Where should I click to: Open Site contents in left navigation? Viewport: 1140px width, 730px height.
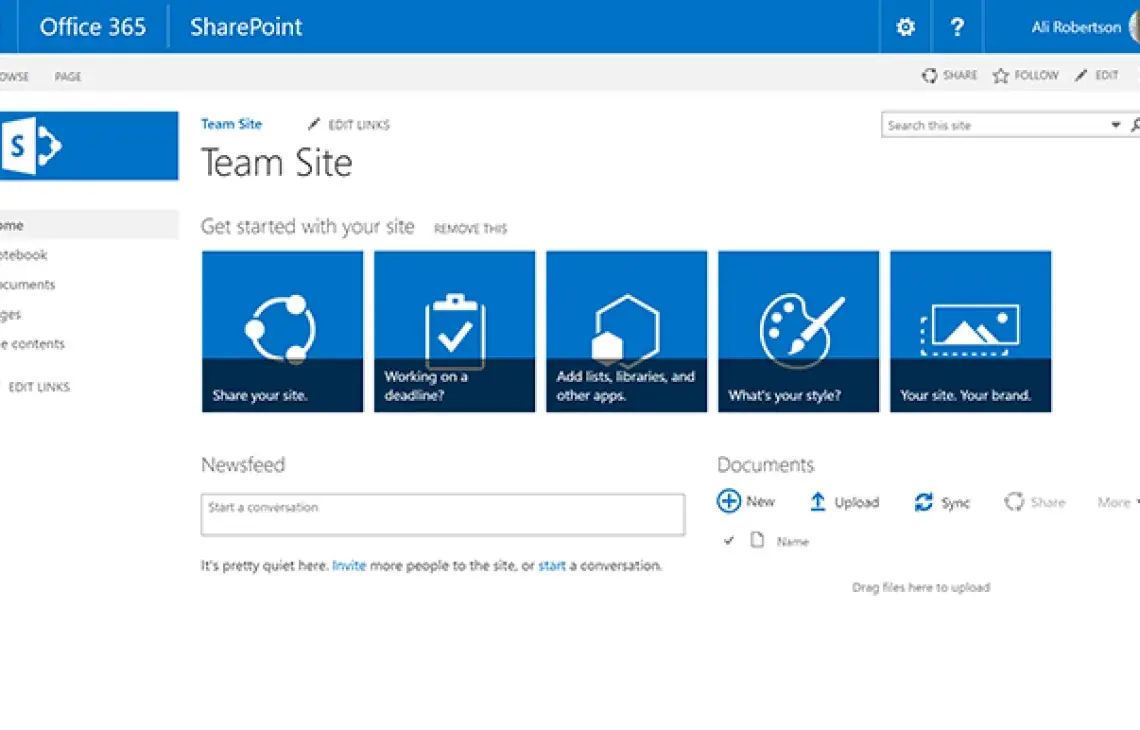pos(33,343)
